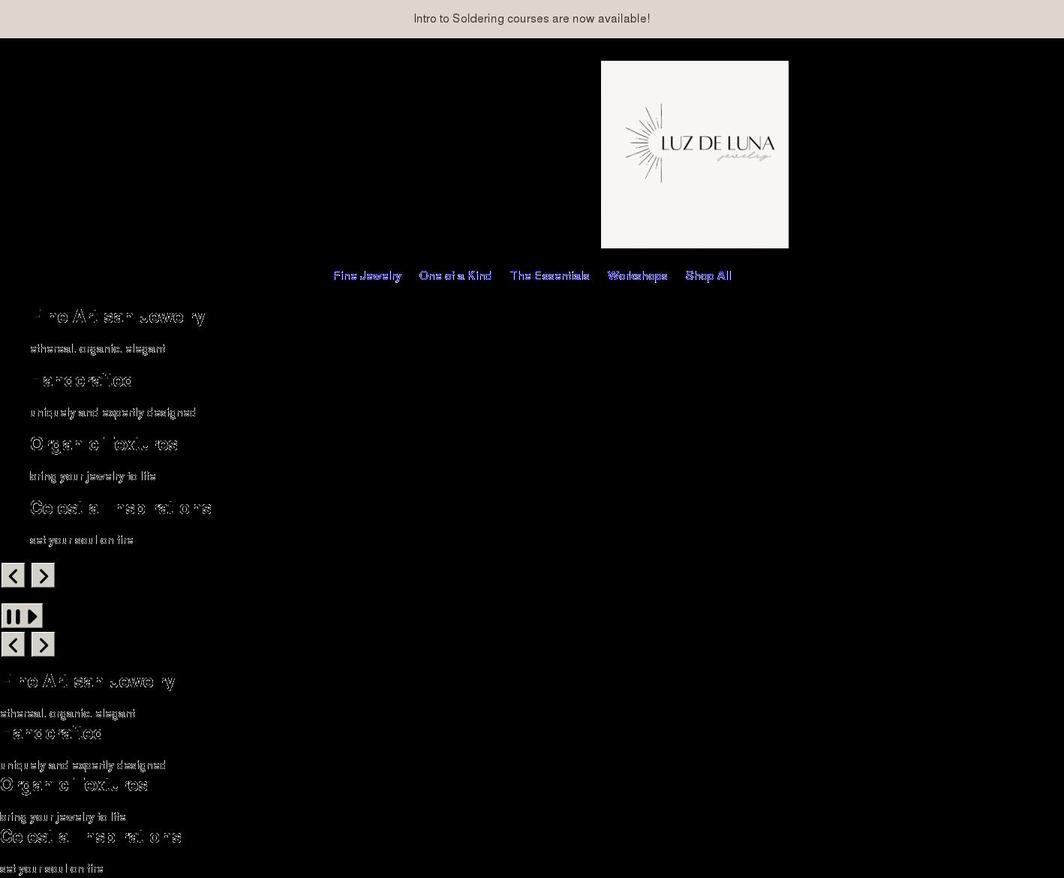Select Shop All in the navigation
Screen dimensions: 1064x878
(x=708, y=276)
